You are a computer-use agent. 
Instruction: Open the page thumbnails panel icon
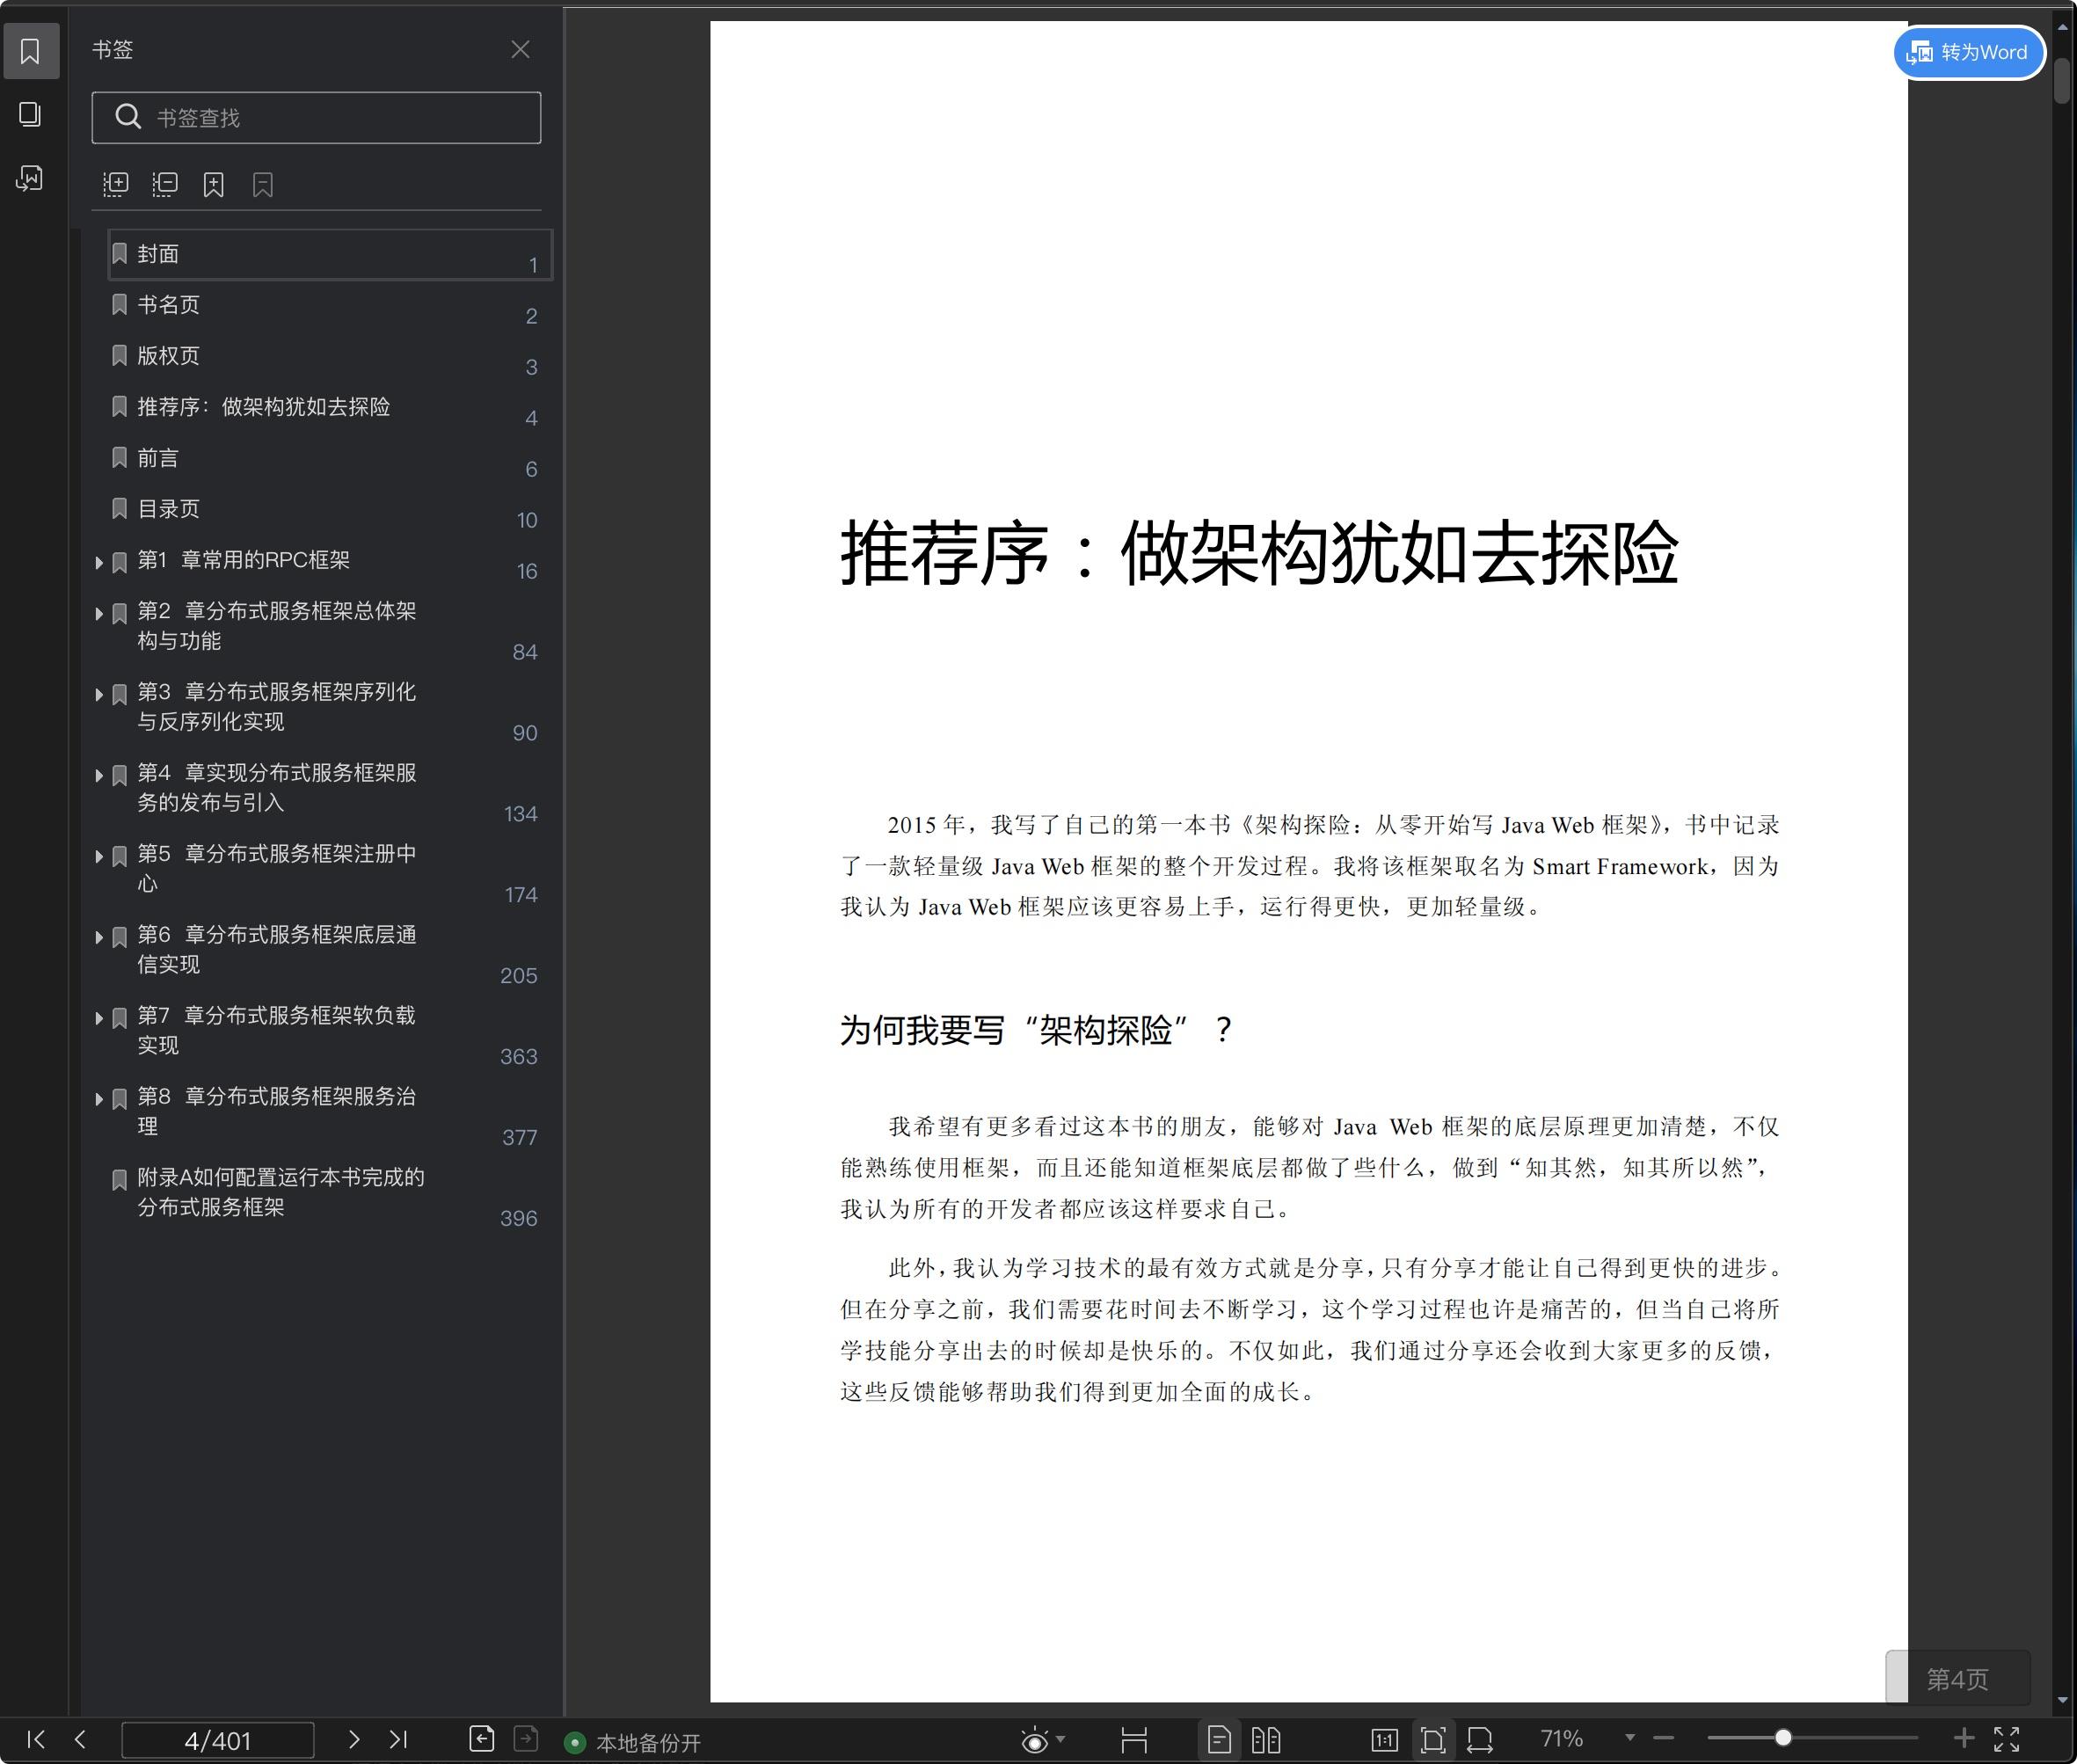tap(30, 114)
